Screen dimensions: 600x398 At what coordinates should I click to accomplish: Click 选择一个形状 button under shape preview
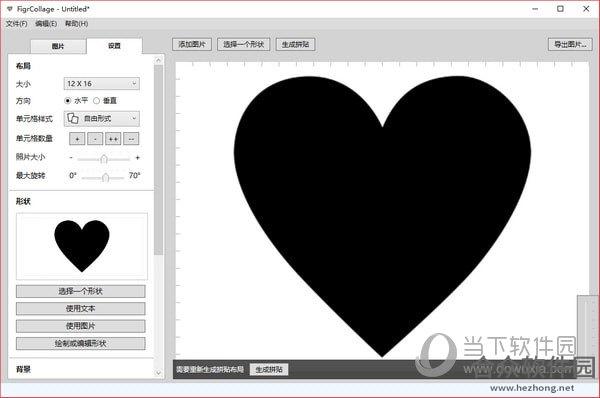click(80, 291)
